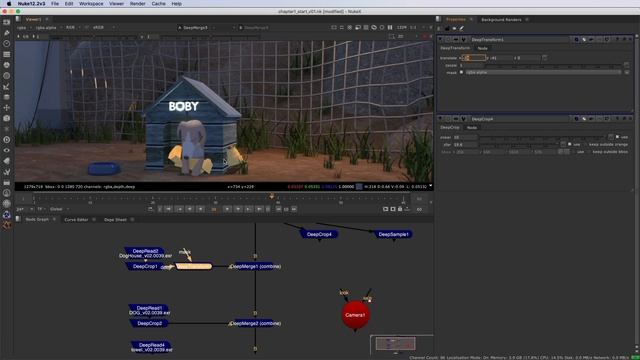Open the Render menu
Viewport: 640px width, 360px height.
pos(138,4)
